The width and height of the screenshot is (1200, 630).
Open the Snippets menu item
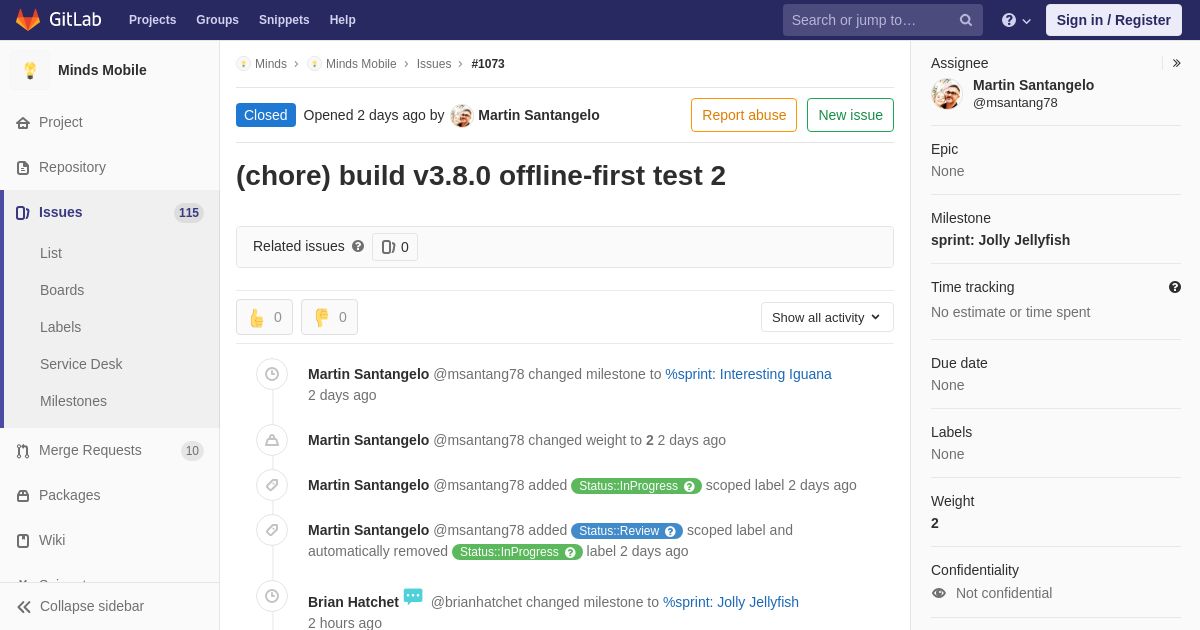tap(284, 20)
